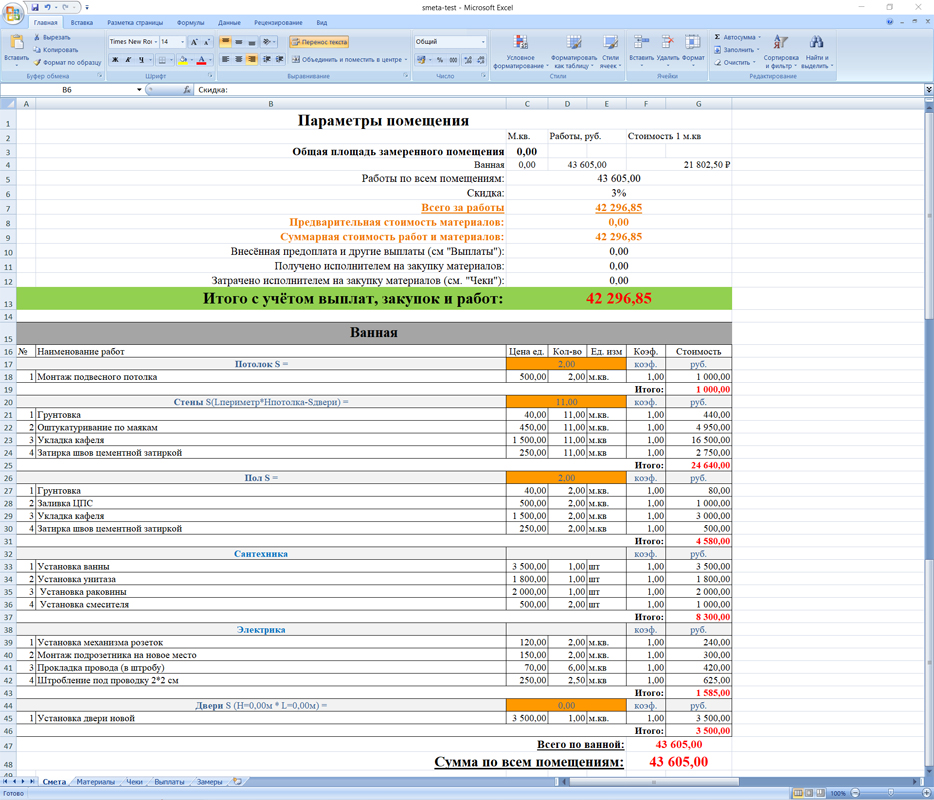Switch to the Вставка ribbon tab

[82, 23]
